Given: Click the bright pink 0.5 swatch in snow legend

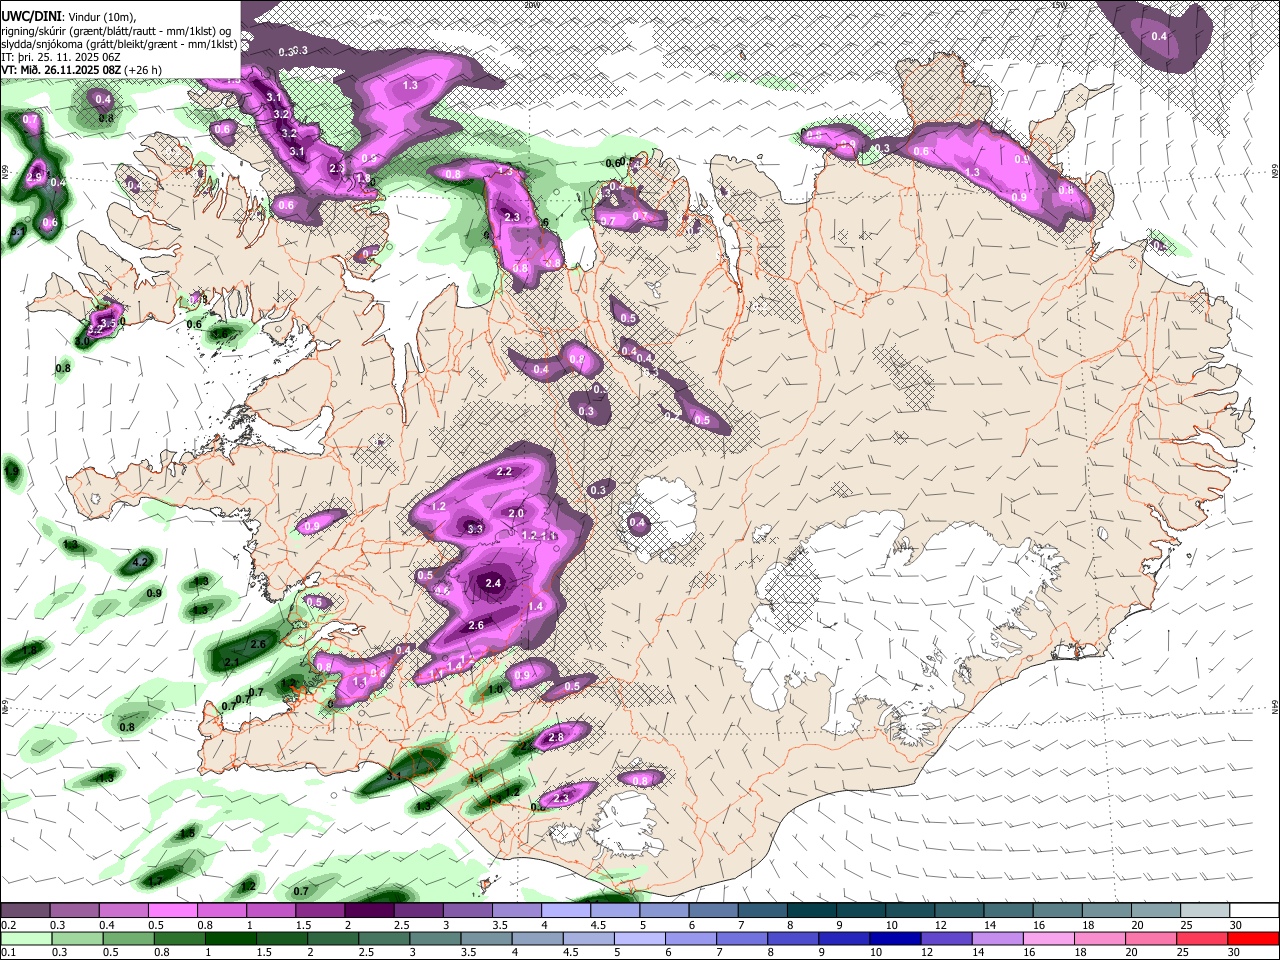Looking at the screenshot, I should (x=172, y=912).
